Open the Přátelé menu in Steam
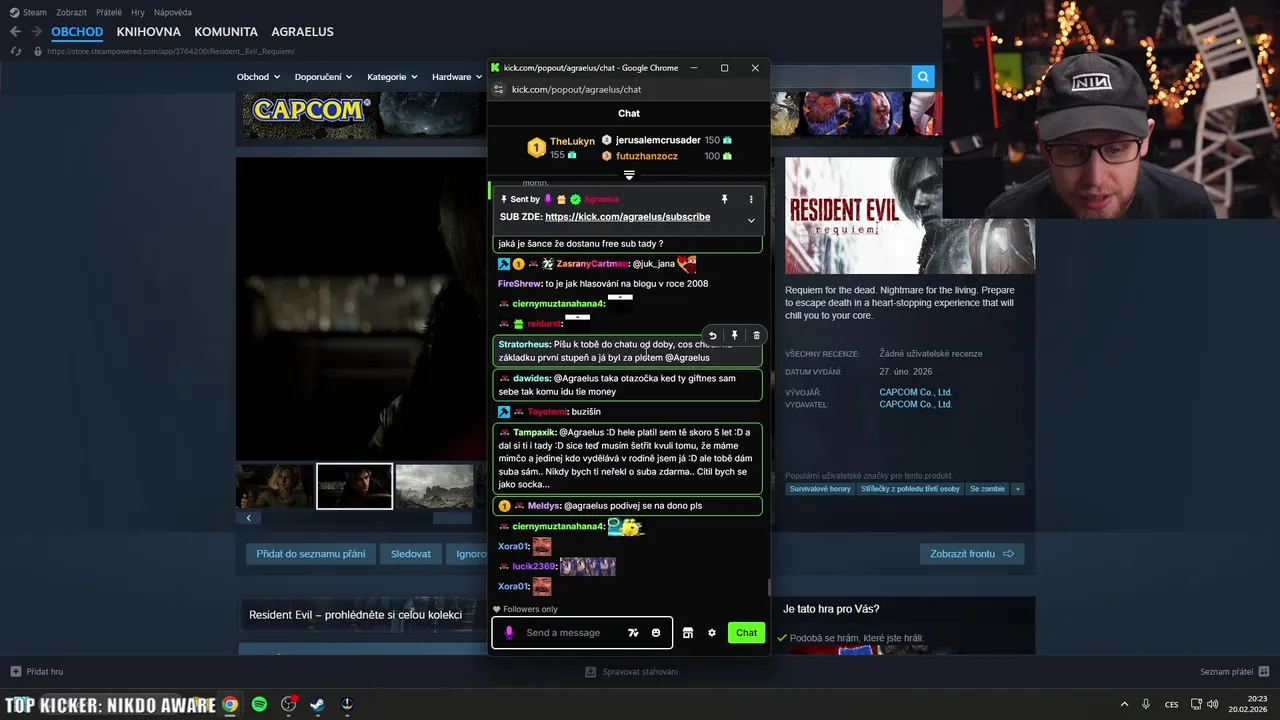 pos(109,13)
